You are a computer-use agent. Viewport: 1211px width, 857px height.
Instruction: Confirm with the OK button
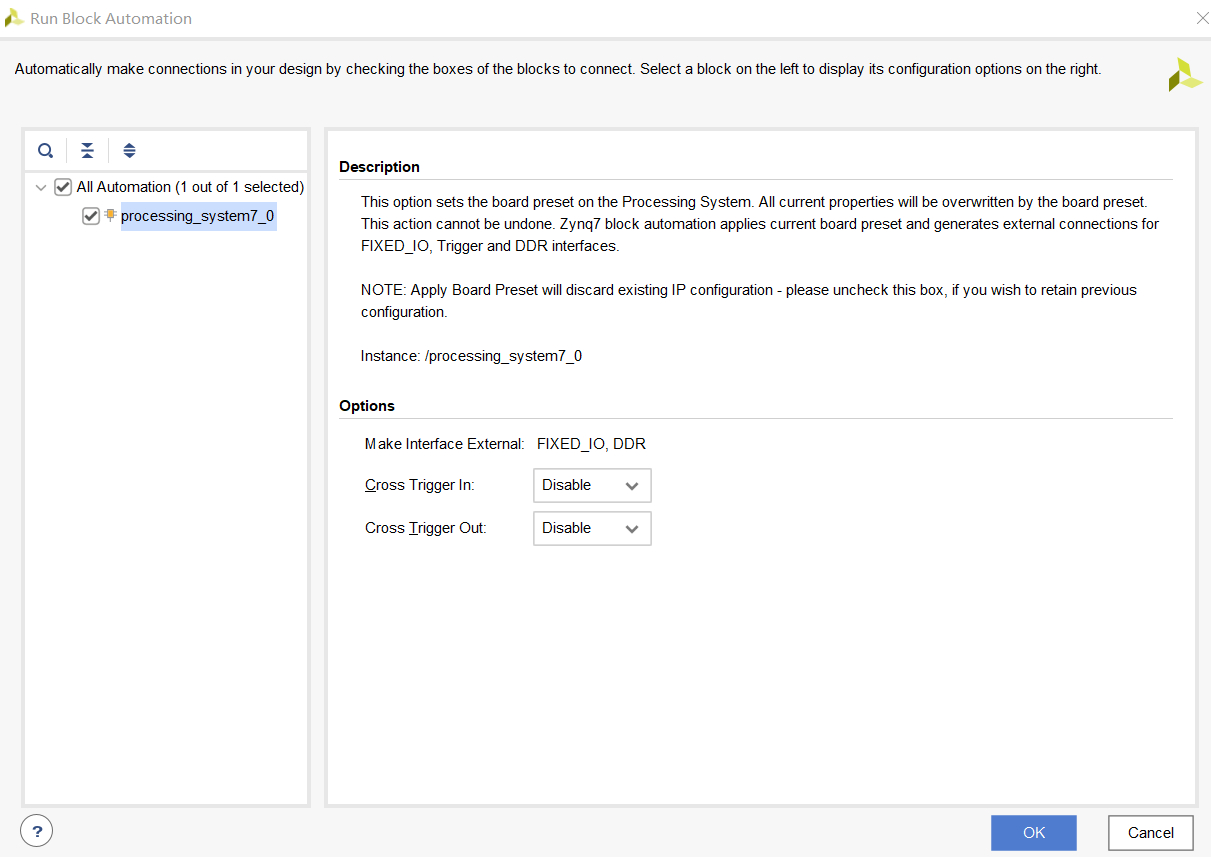click(x=1033, y=832)
